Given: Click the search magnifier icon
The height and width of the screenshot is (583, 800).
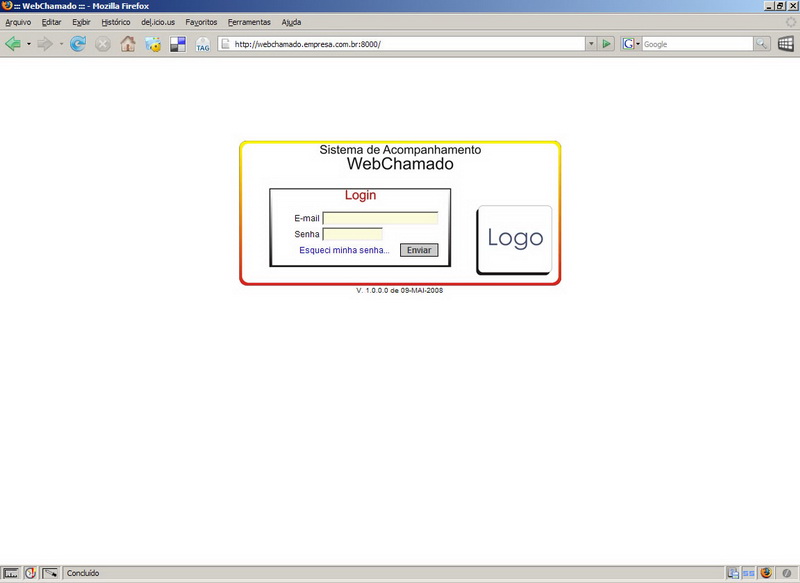Looking at the screenshot, I should pyautogui.click(x=762, y=44).
